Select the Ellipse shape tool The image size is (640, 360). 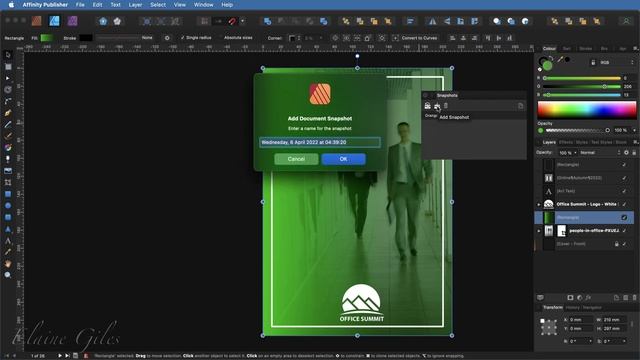(x=8, y=206)
